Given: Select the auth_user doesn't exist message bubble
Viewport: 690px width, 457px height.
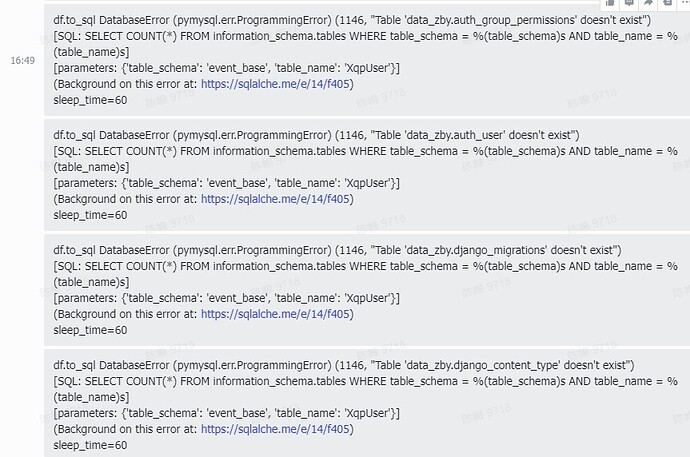Looking at the screenshot, I should coord(367,175).
